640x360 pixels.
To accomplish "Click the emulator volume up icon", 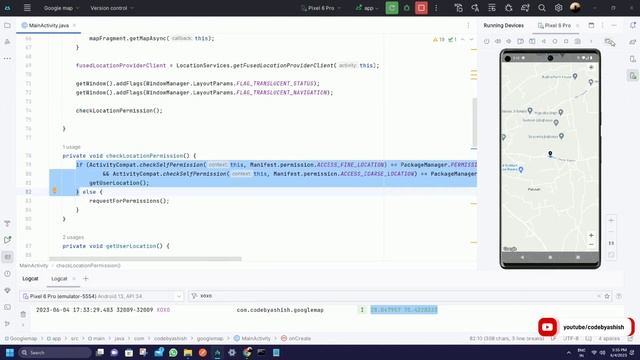I will pyautogui.click(x=498, y=41).
